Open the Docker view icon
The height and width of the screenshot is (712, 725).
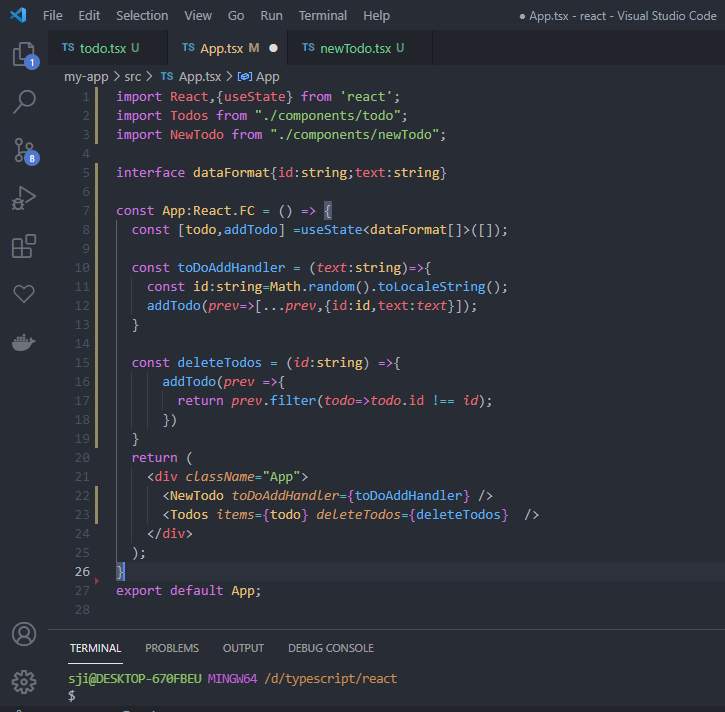pyautogui.click(x=24, y=342)
